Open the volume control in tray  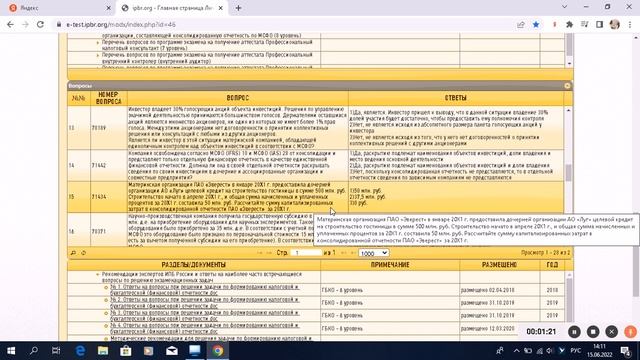click(549, 351)
